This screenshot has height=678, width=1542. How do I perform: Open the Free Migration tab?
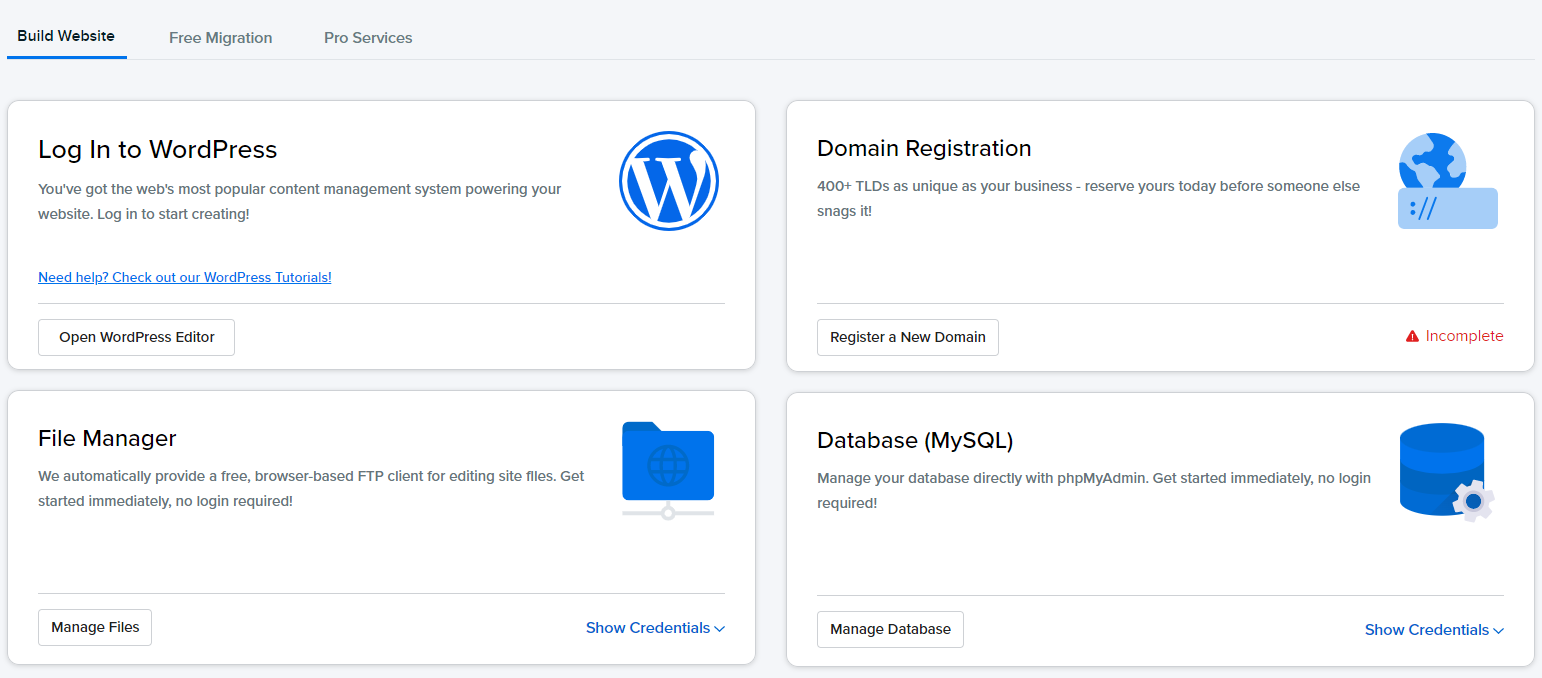click(221, 38)
